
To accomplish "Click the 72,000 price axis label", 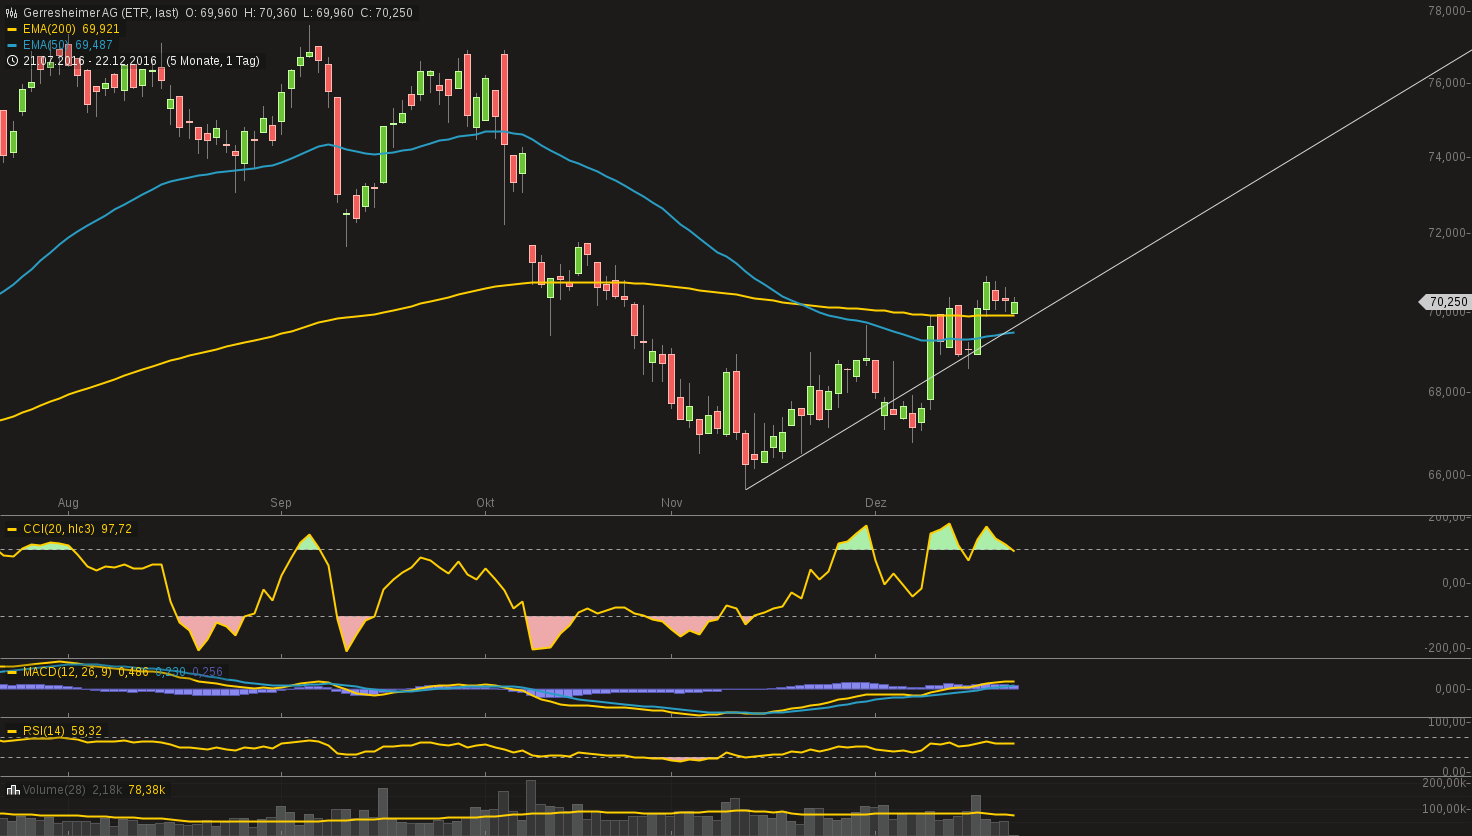I will 1446,233.
